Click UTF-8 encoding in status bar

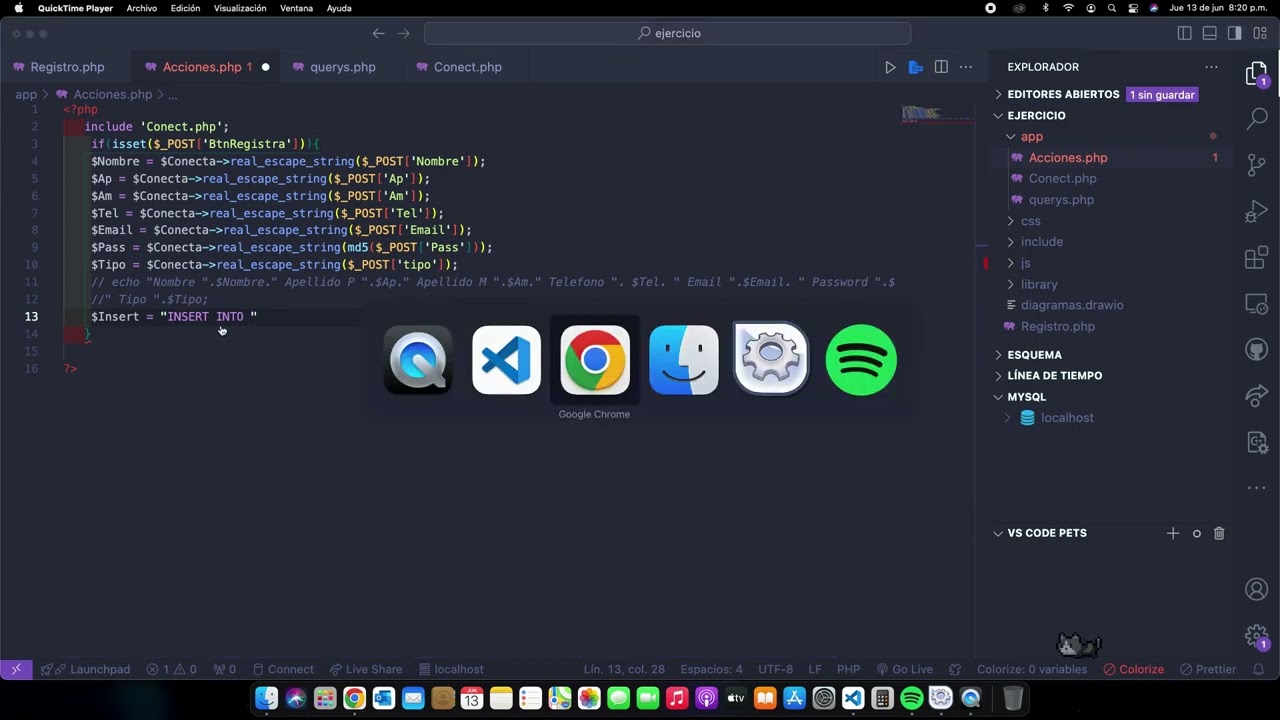(x=775, y=669)
